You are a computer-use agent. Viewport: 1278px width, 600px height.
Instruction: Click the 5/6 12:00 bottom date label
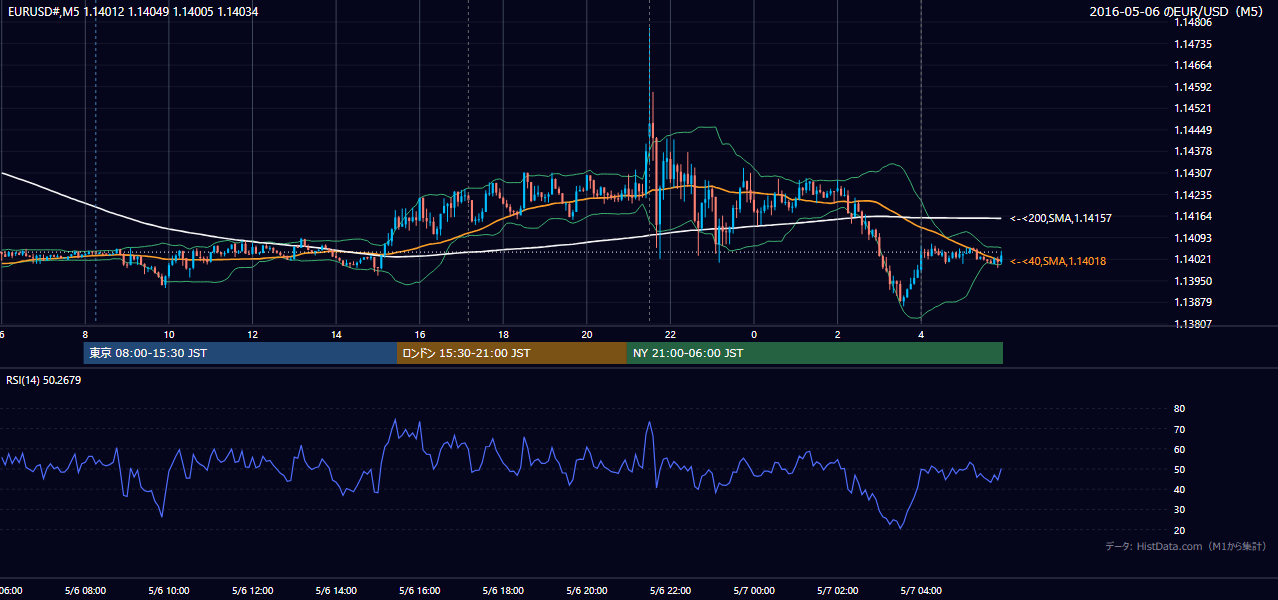[252, 590]
